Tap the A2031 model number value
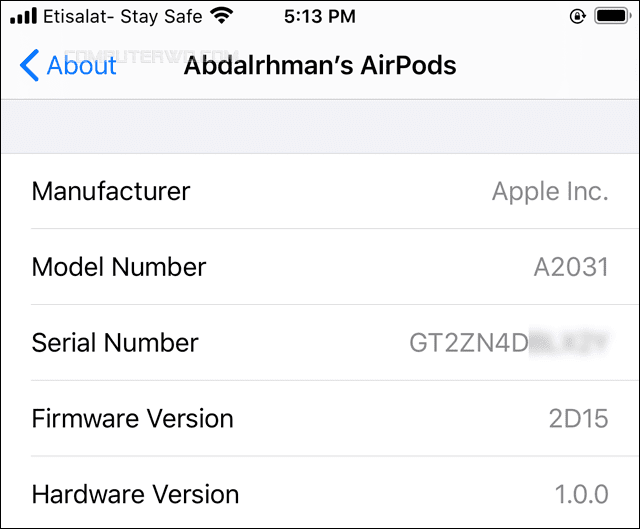The height and width of the screenshot is (529, 640). click(x=571, y=267)
